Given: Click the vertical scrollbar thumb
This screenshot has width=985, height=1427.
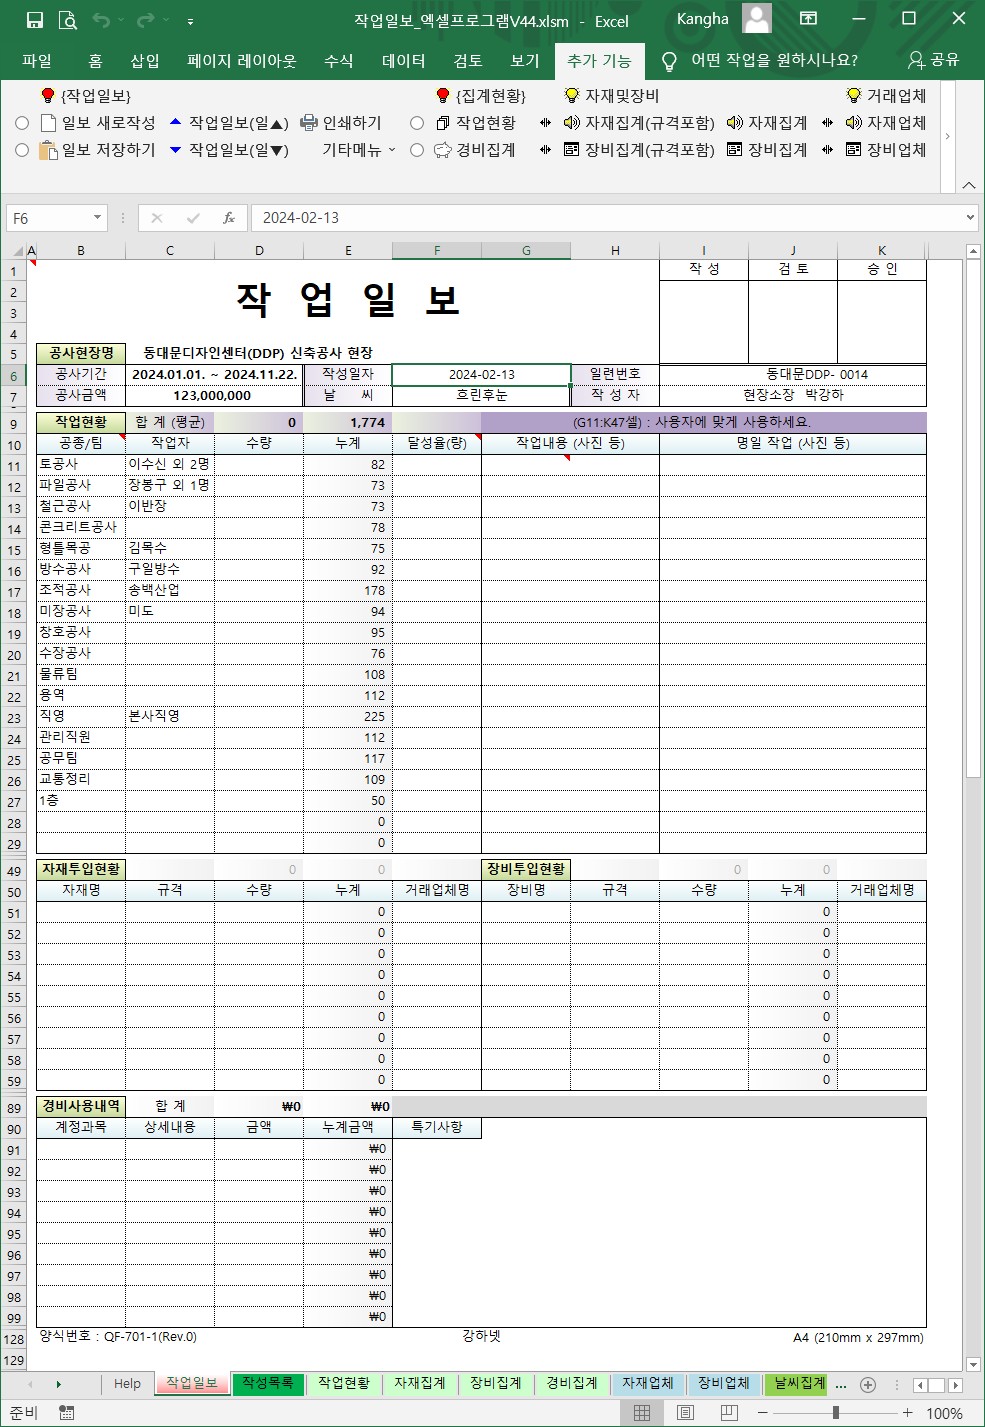Looking at the screenshot, I should [973, 518].
